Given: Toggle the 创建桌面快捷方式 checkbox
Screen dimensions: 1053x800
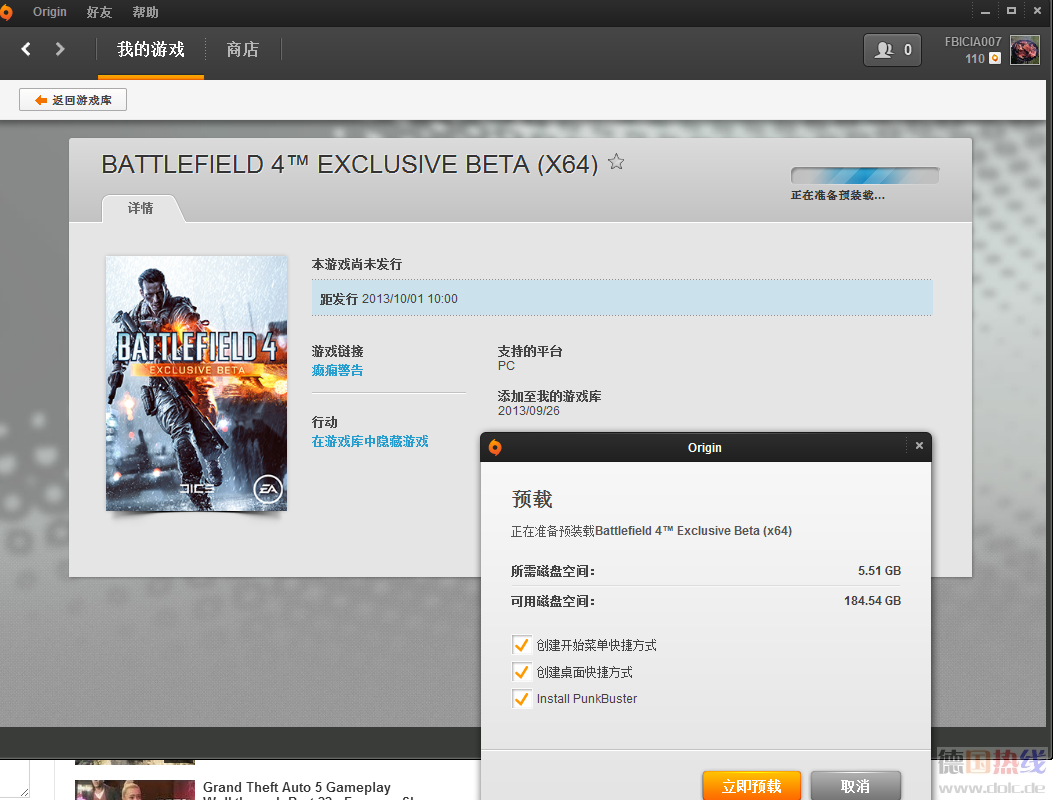Looking at the screenshot, I should [521, 672].
